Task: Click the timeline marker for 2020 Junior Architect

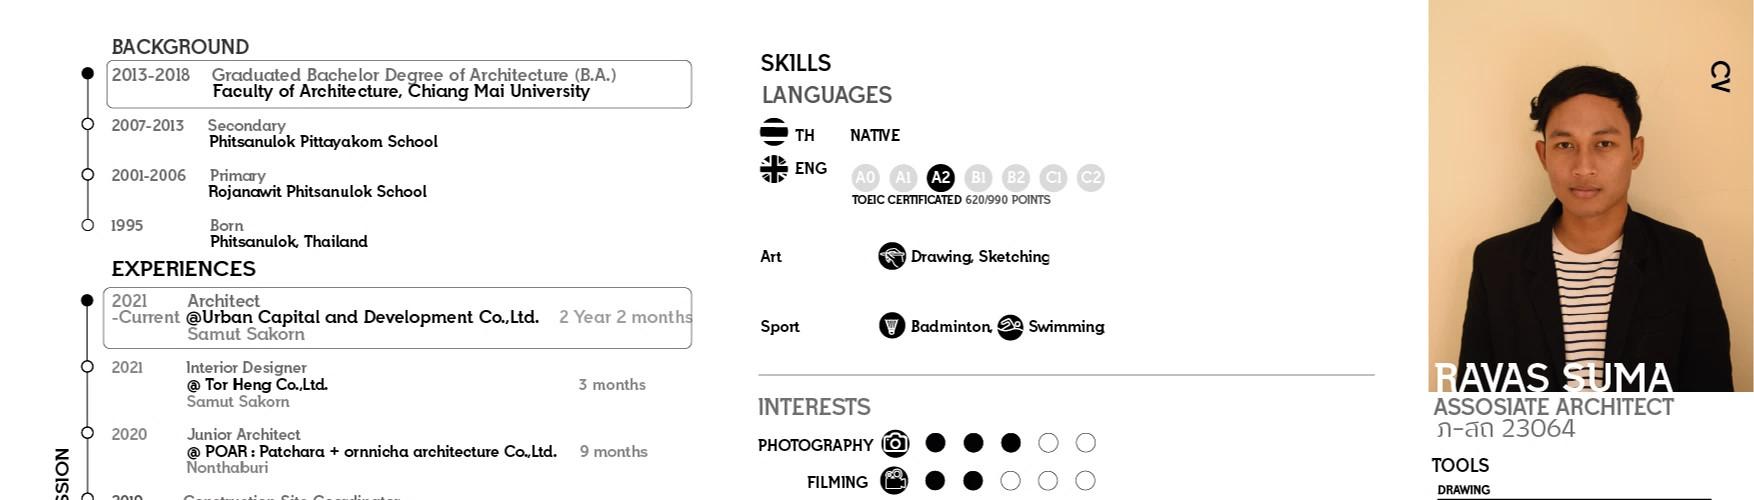Action: coord(87,433)
